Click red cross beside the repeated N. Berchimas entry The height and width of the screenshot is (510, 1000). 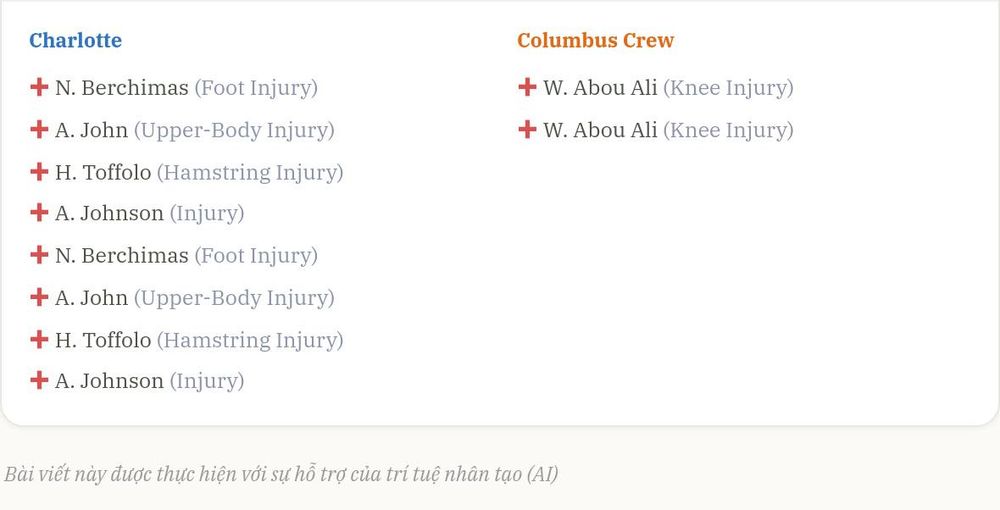coord(39,255)
